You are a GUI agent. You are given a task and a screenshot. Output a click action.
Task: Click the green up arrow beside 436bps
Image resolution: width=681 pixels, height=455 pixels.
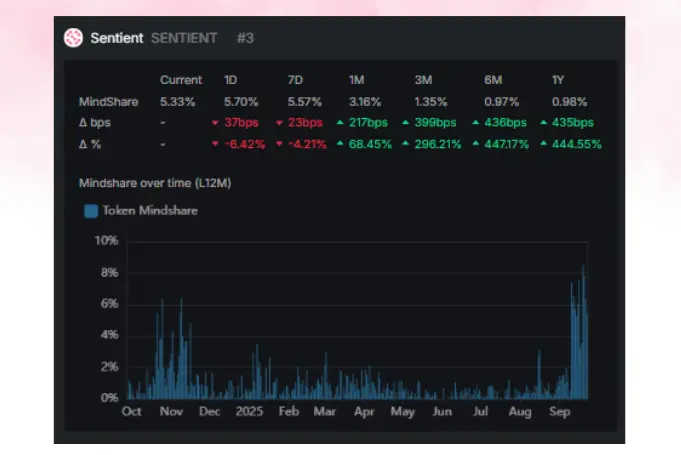476,122
